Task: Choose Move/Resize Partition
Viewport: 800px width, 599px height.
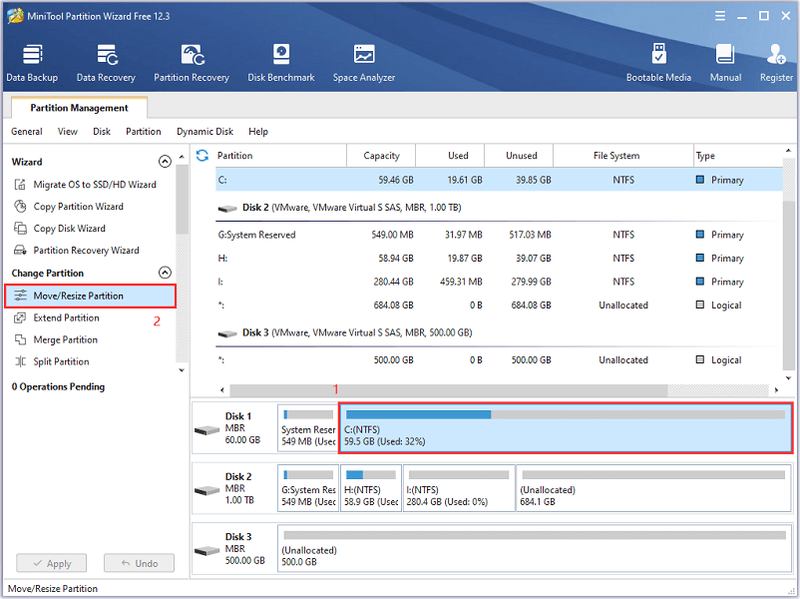Action: pos(90,296)
